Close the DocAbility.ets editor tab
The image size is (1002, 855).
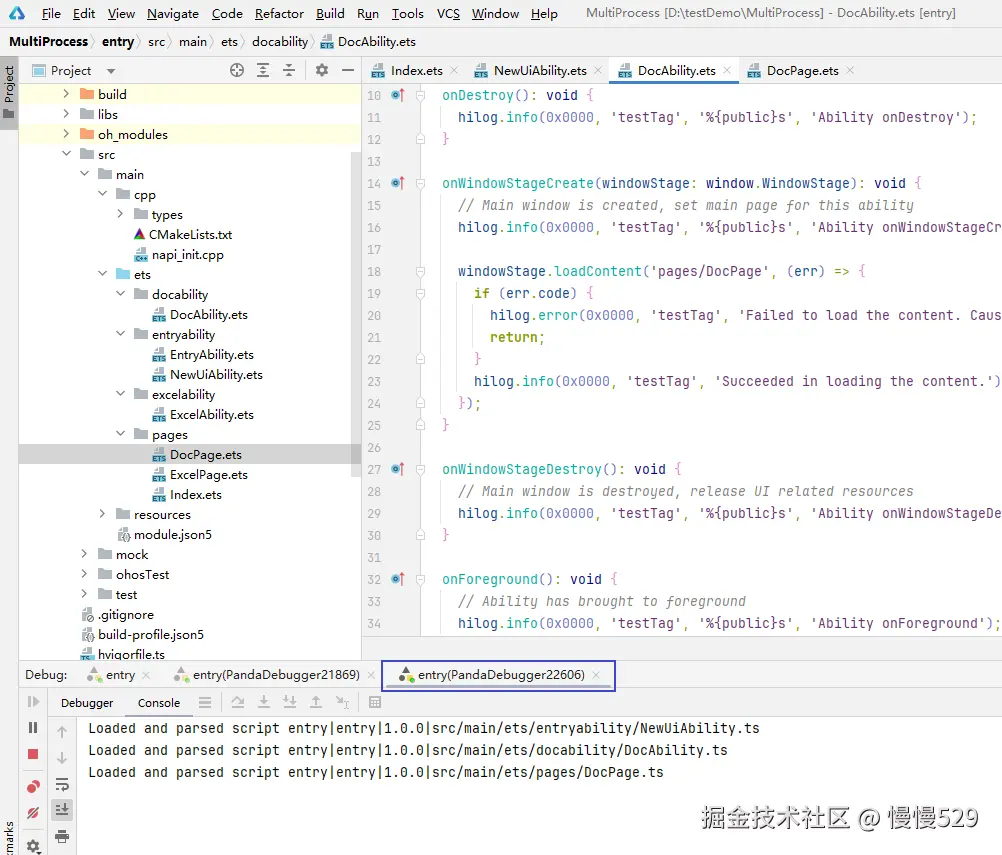tap(727, 70)
